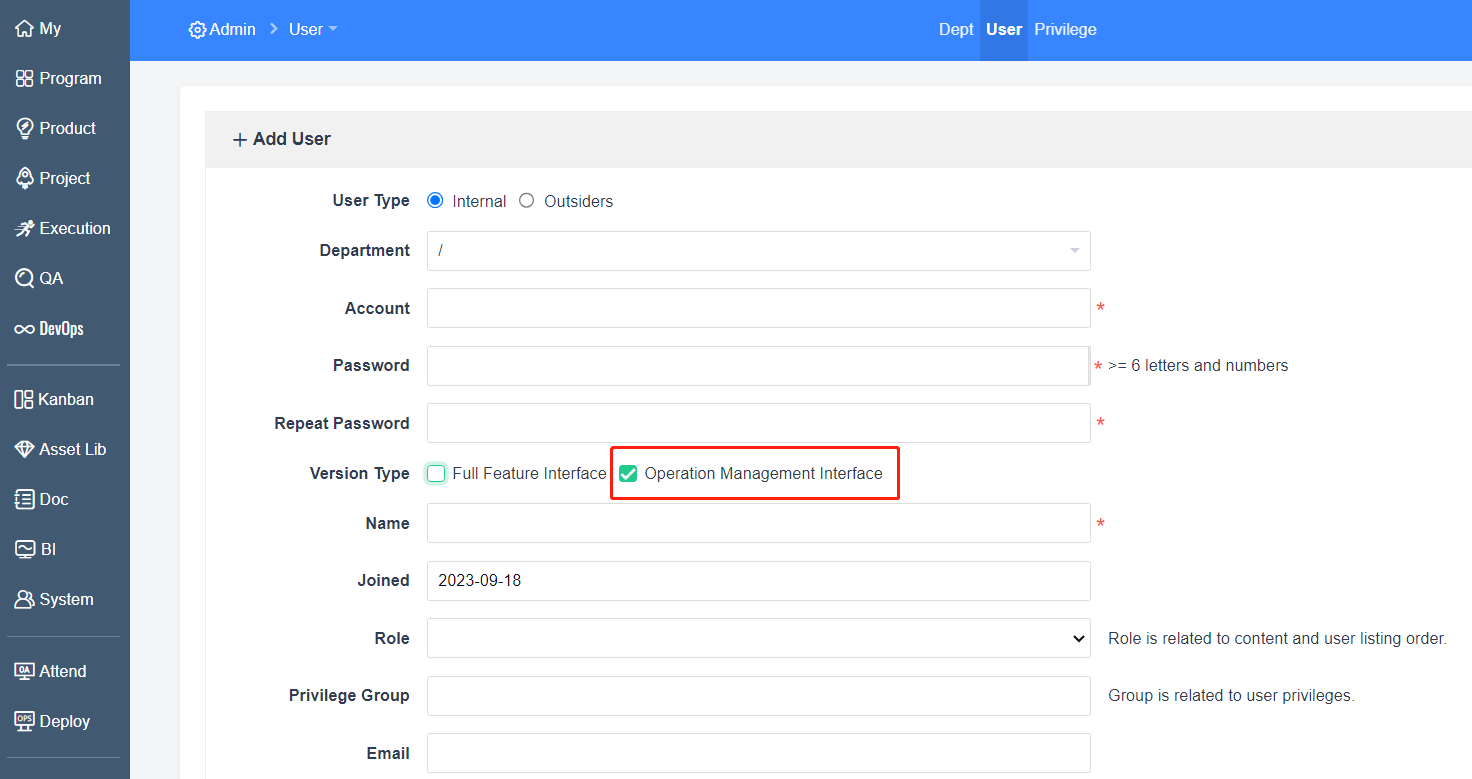Screen dimensions: 1472x779
Task: Open QA from the sidebar icon
Action: pyautogui.click(x=25, y=279)
